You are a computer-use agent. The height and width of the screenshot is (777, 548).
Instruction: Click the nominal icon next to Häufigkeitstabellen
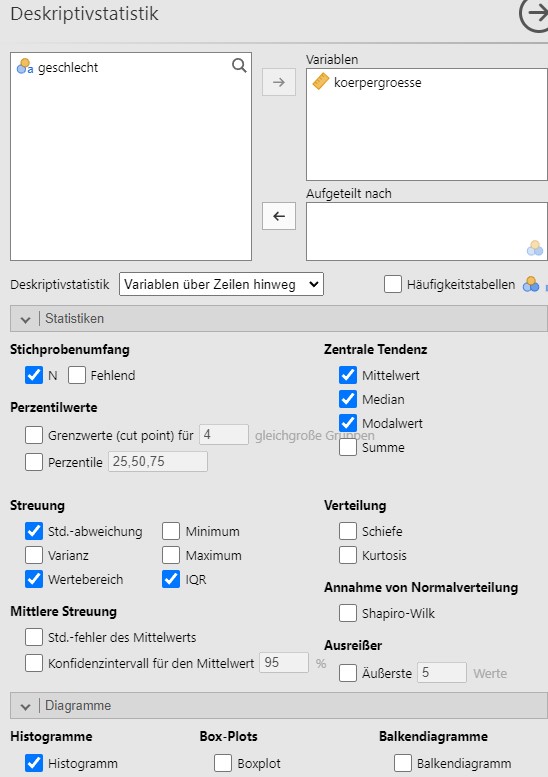[x=531, y=284]
